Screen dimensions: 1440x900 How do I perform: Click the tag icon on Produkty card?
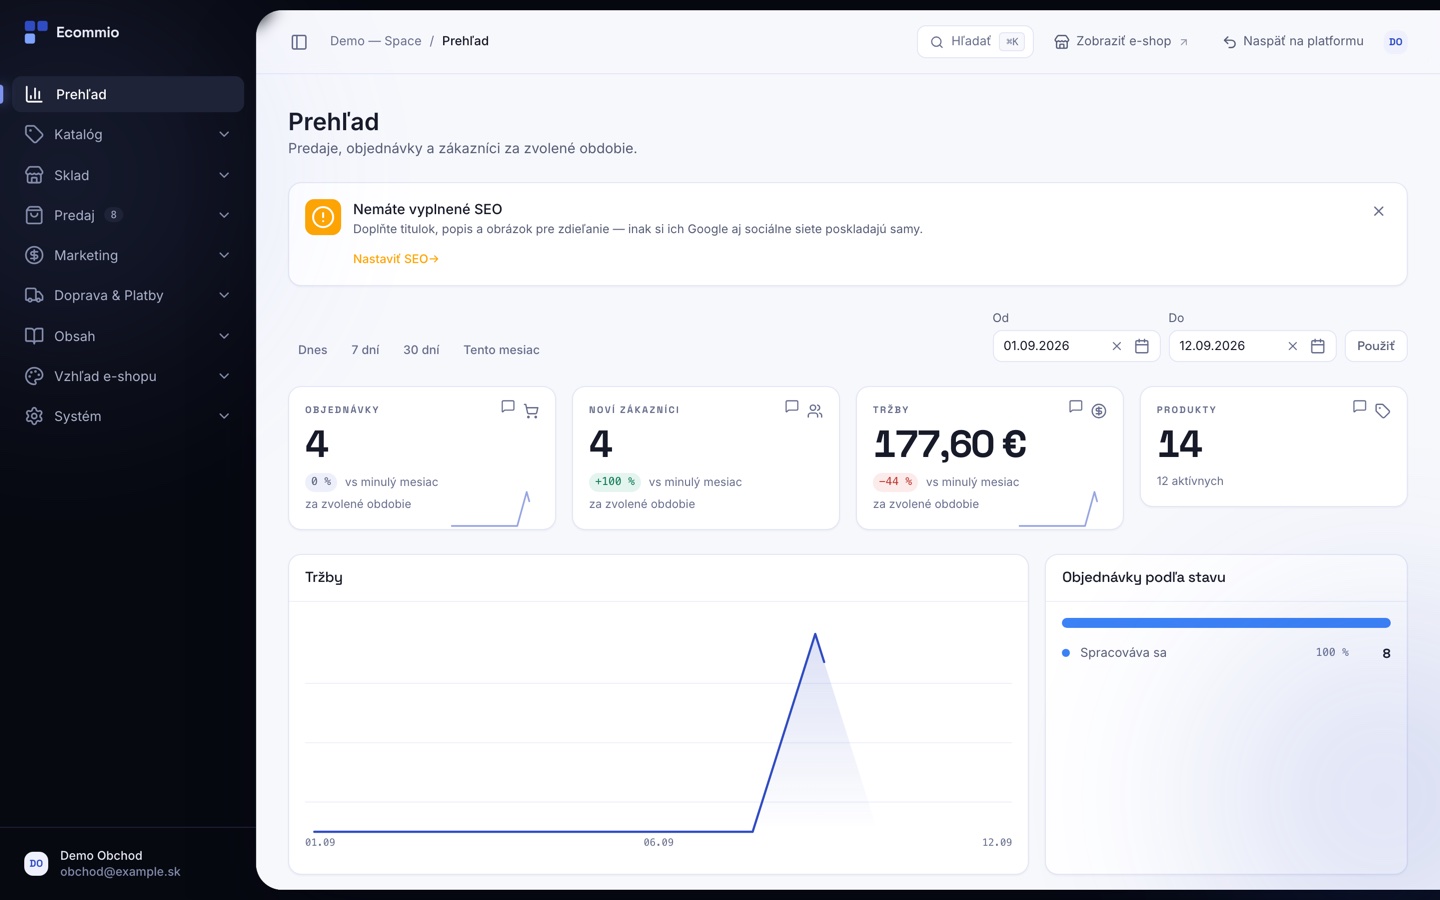point(1383,411)
